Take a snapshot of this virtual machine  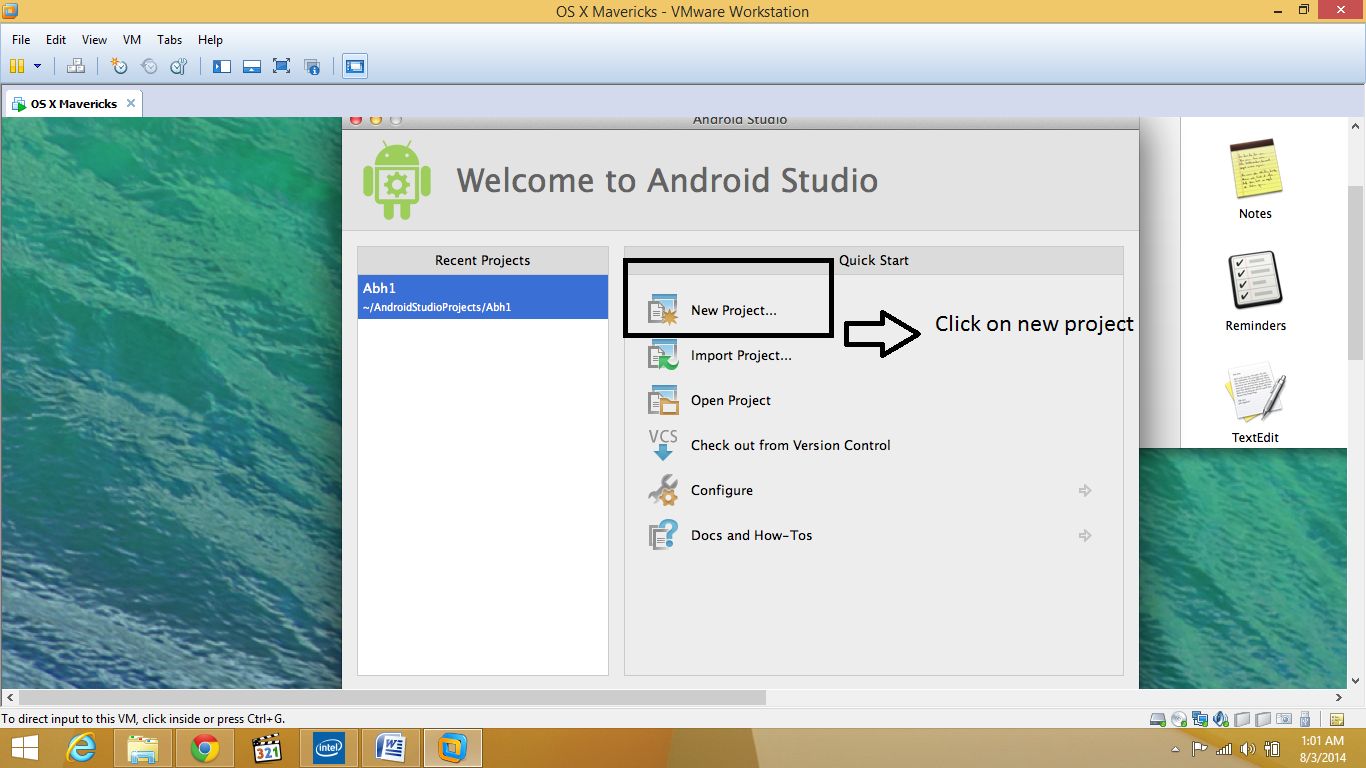(119, 66)
